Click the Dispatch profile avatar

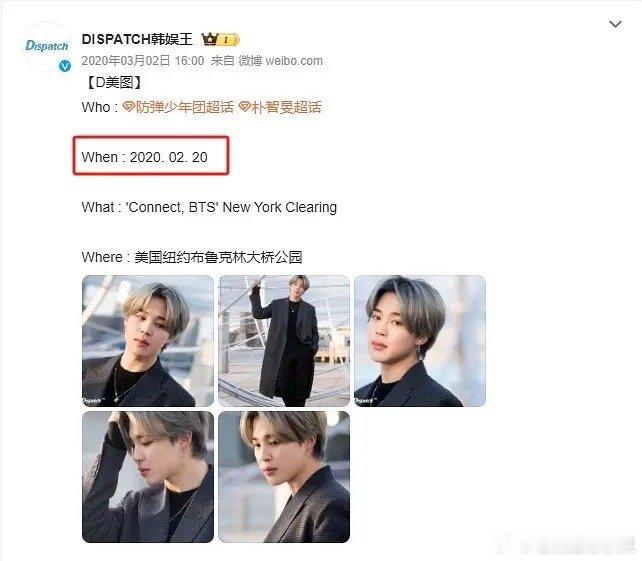point(47,47)
